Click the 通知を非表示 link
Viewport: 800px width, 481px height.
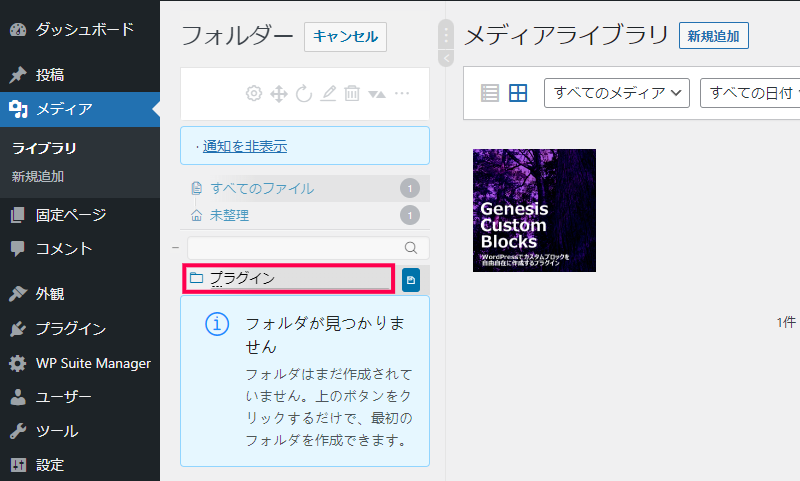pyautogui.click(x=245, y=146)
